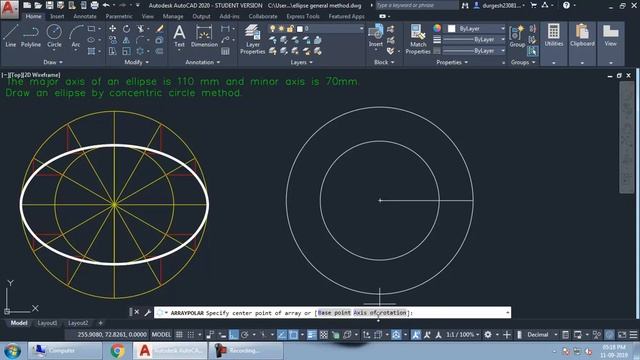
Task: Switch to the Layout1 tab
Action: point(47,323)
